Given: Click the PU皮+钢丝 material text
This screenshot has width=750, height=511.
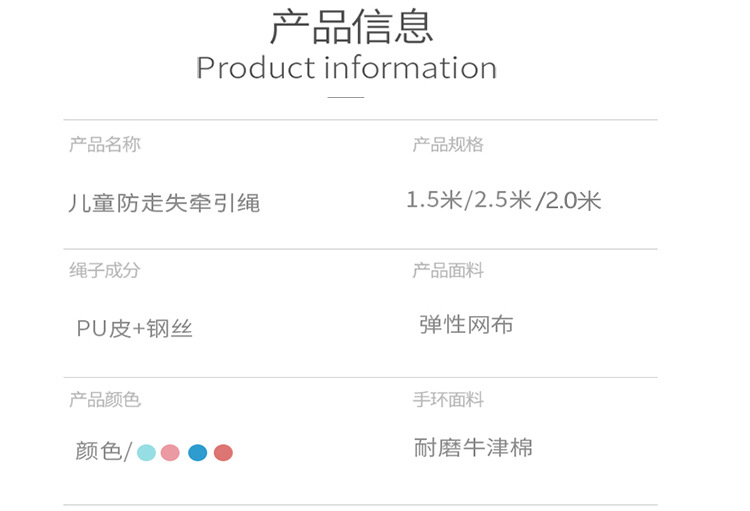Looking at the screenshot, I should point(135,328).
